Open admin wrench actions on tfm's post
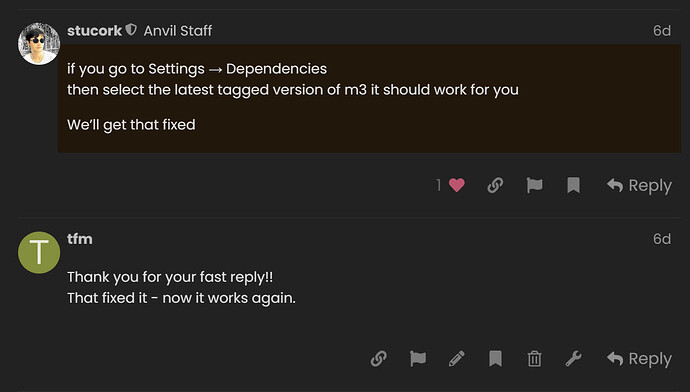The height and width of the screenshot is (392, 690). (573, 359)
